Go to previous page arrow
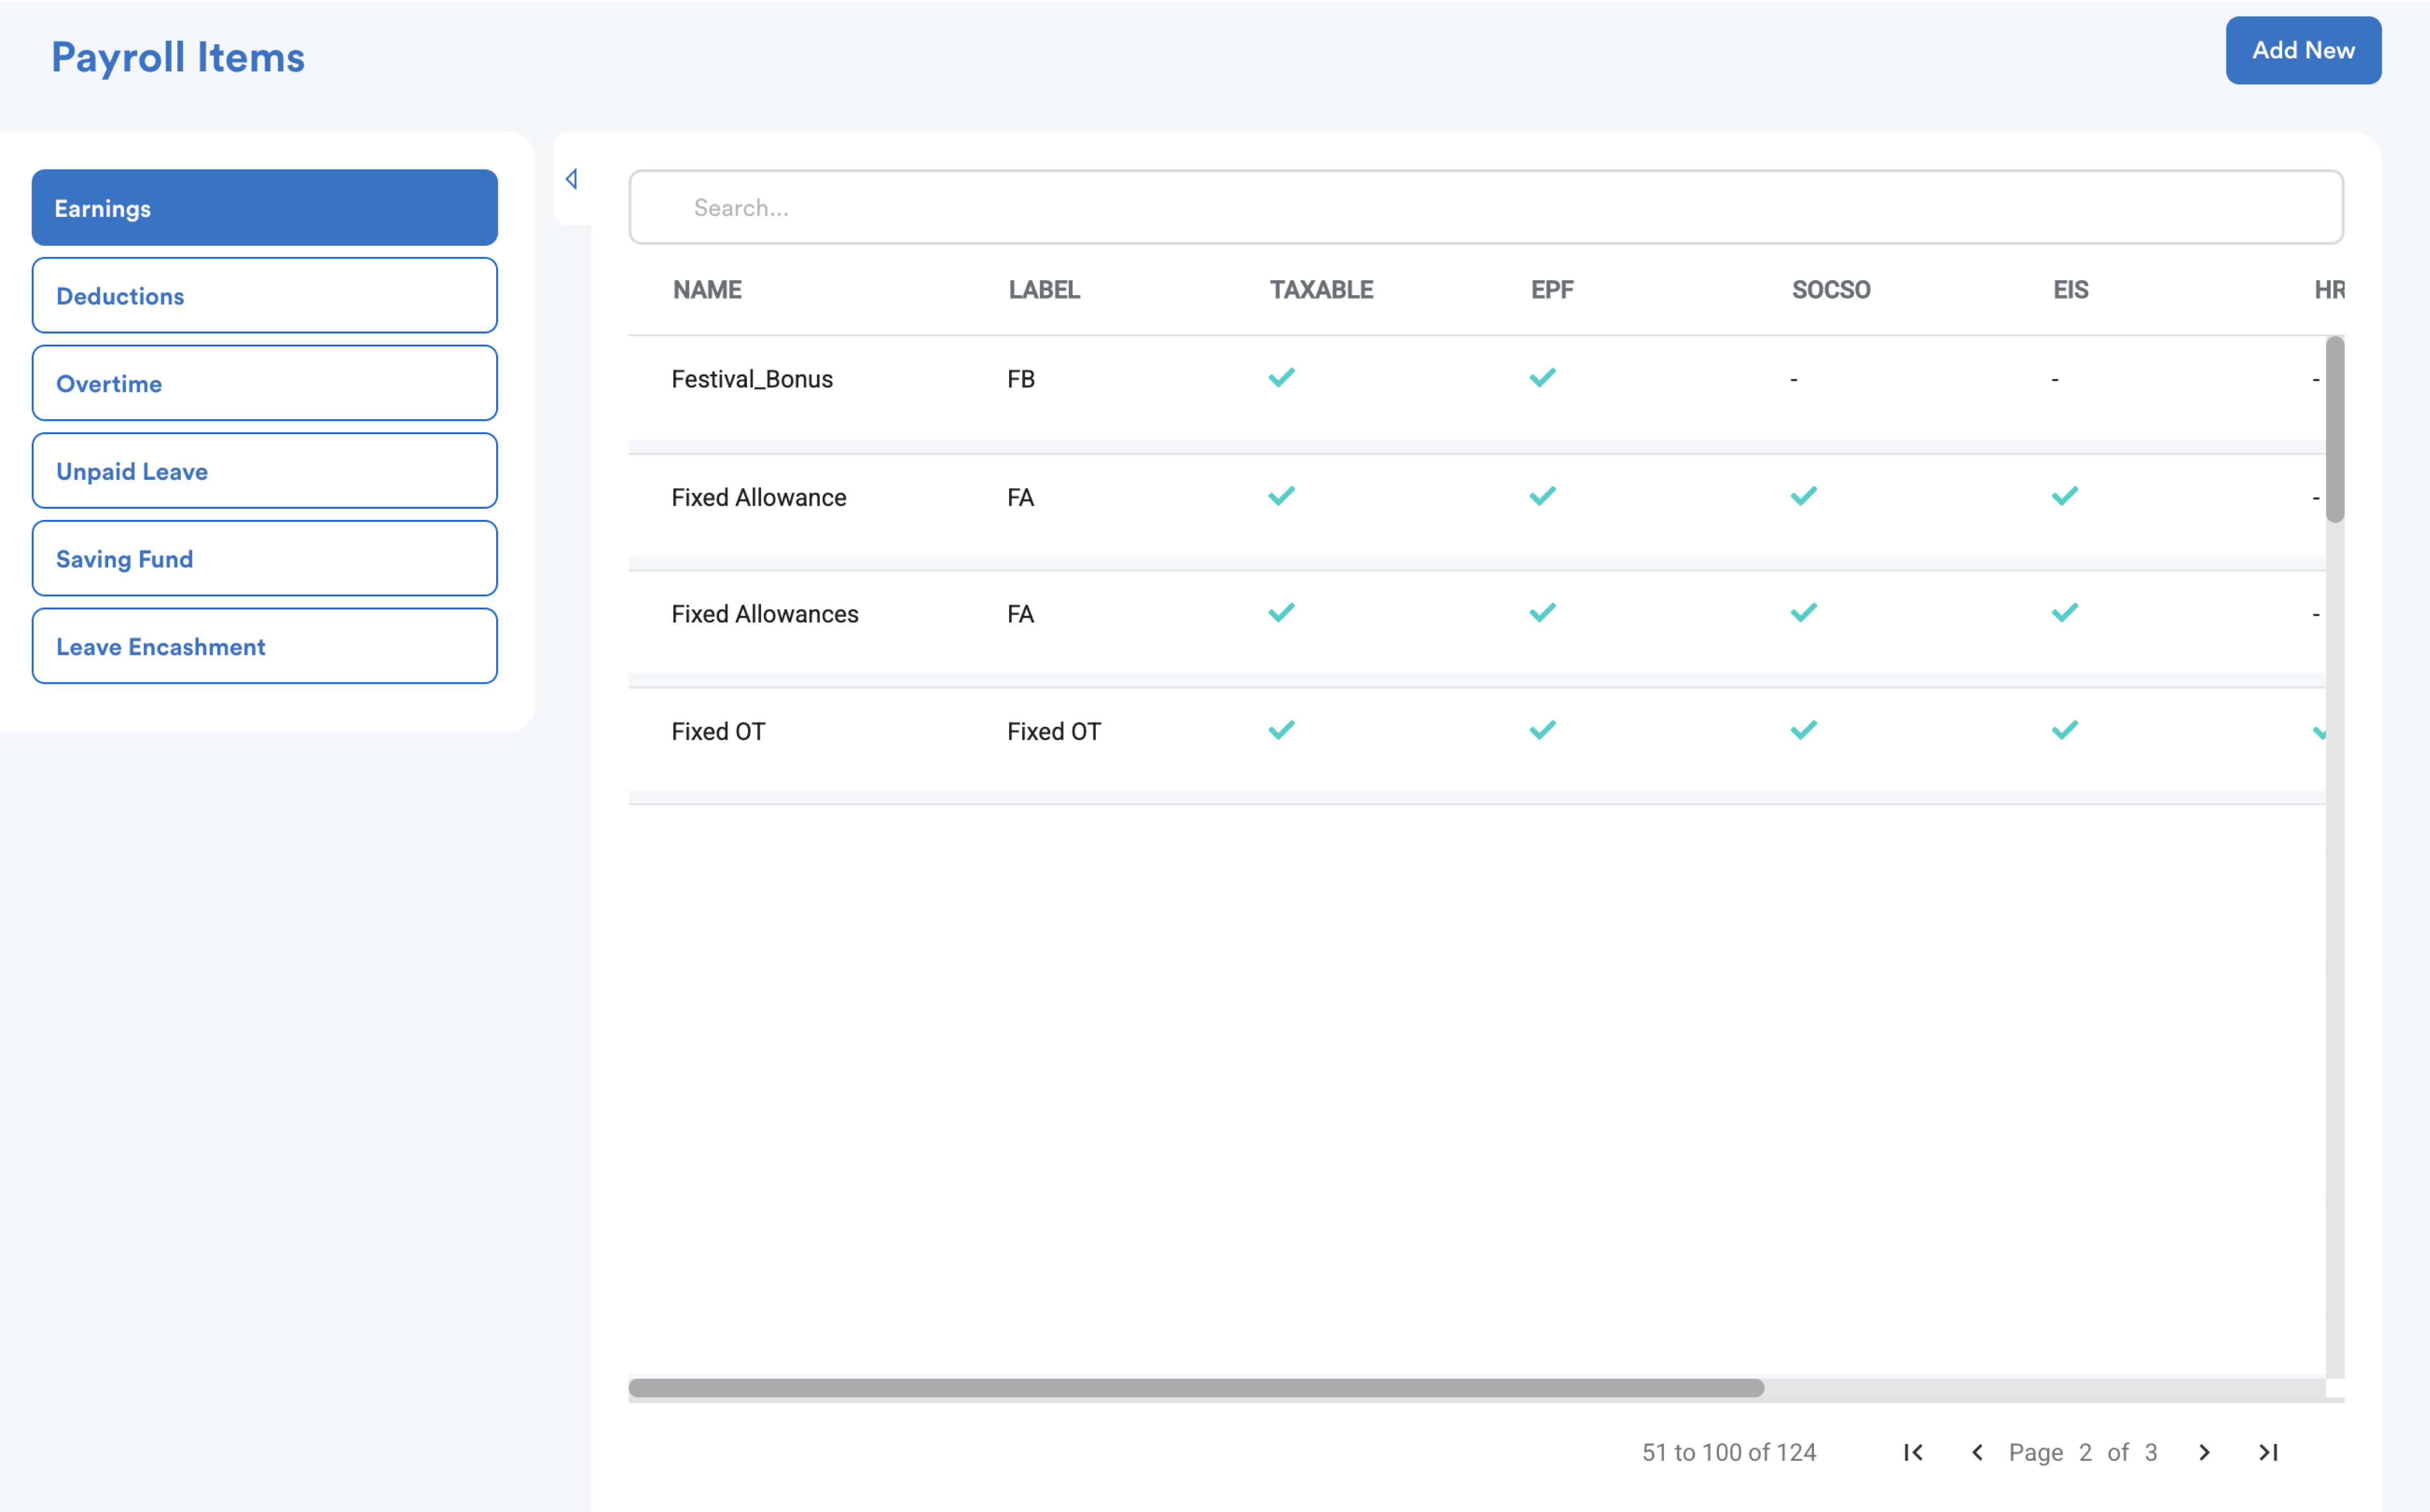 click(x=1976, y=1452)
